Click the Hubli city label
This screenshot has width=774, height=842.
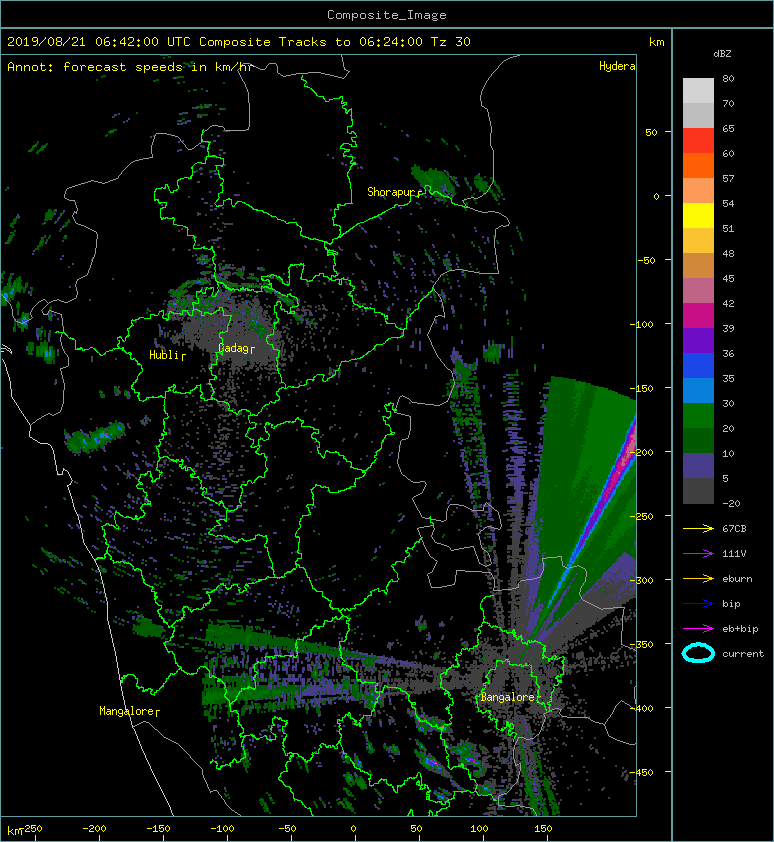(x=165, y=355)
